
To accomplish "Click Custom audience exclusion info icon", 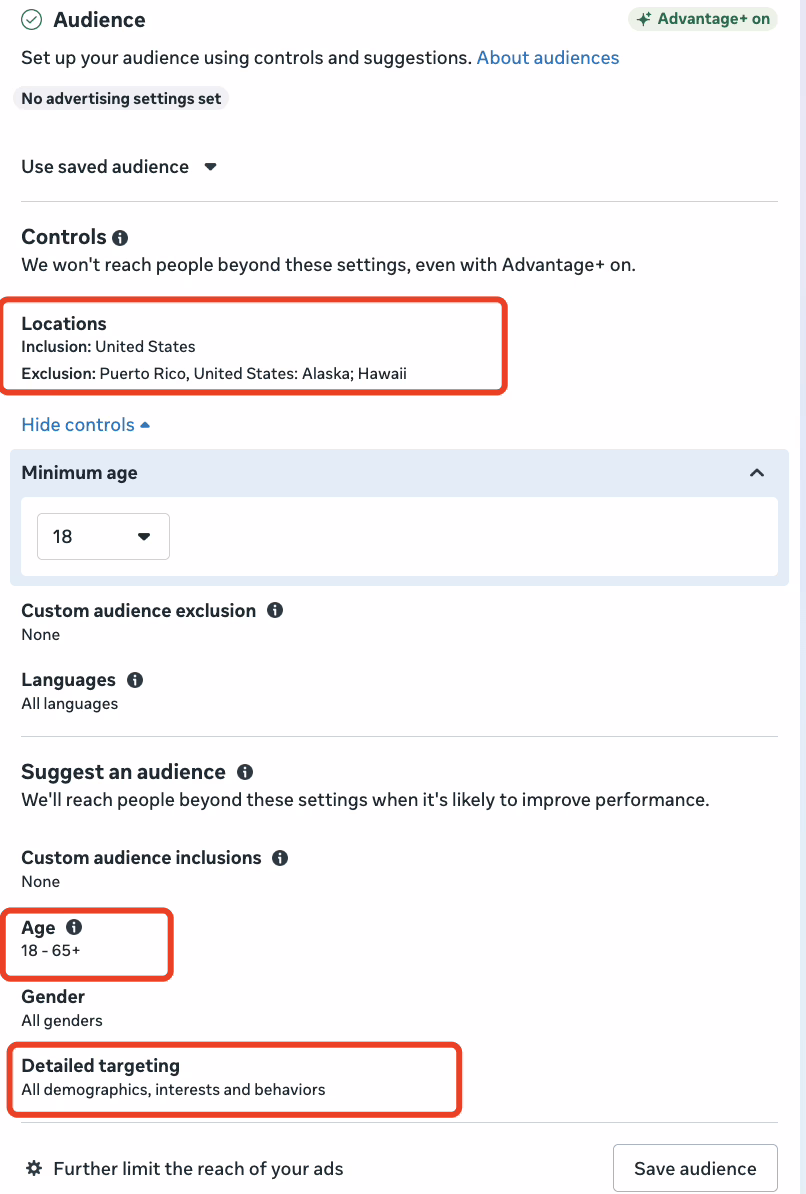I will click(275, 610).
